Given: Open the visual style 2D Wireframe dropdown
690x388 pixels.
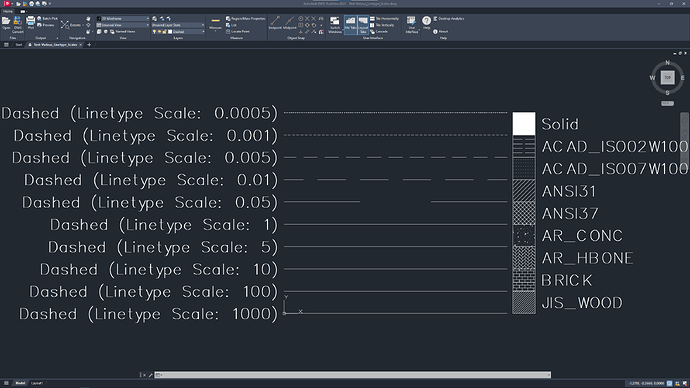Looking at the screenshot, I should coord(123,18).
